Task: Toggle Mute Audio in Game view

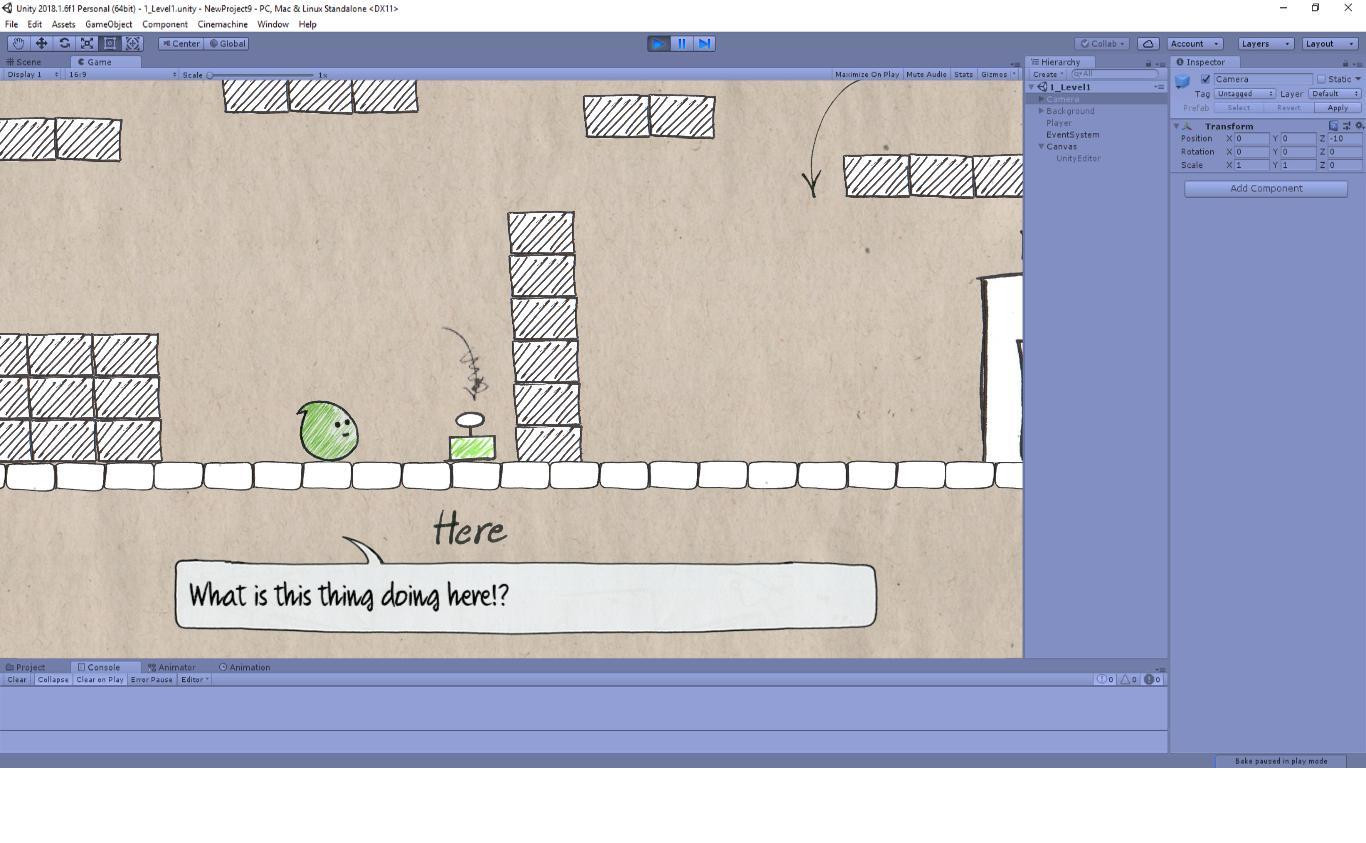Action: [926, 74]
